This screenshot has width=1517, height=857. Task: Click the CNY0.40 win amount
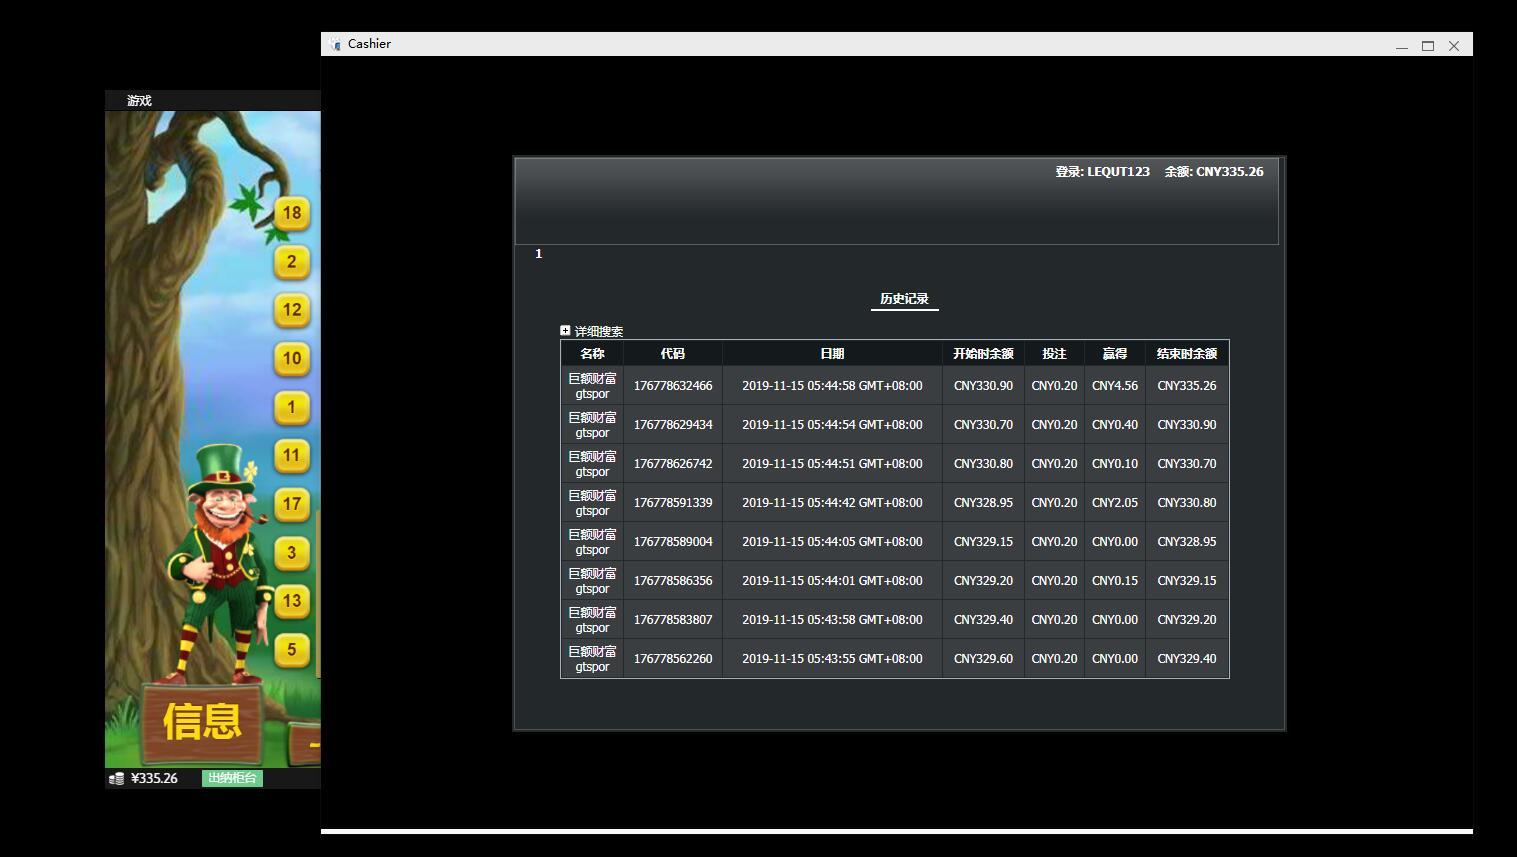click(1115, 425)
